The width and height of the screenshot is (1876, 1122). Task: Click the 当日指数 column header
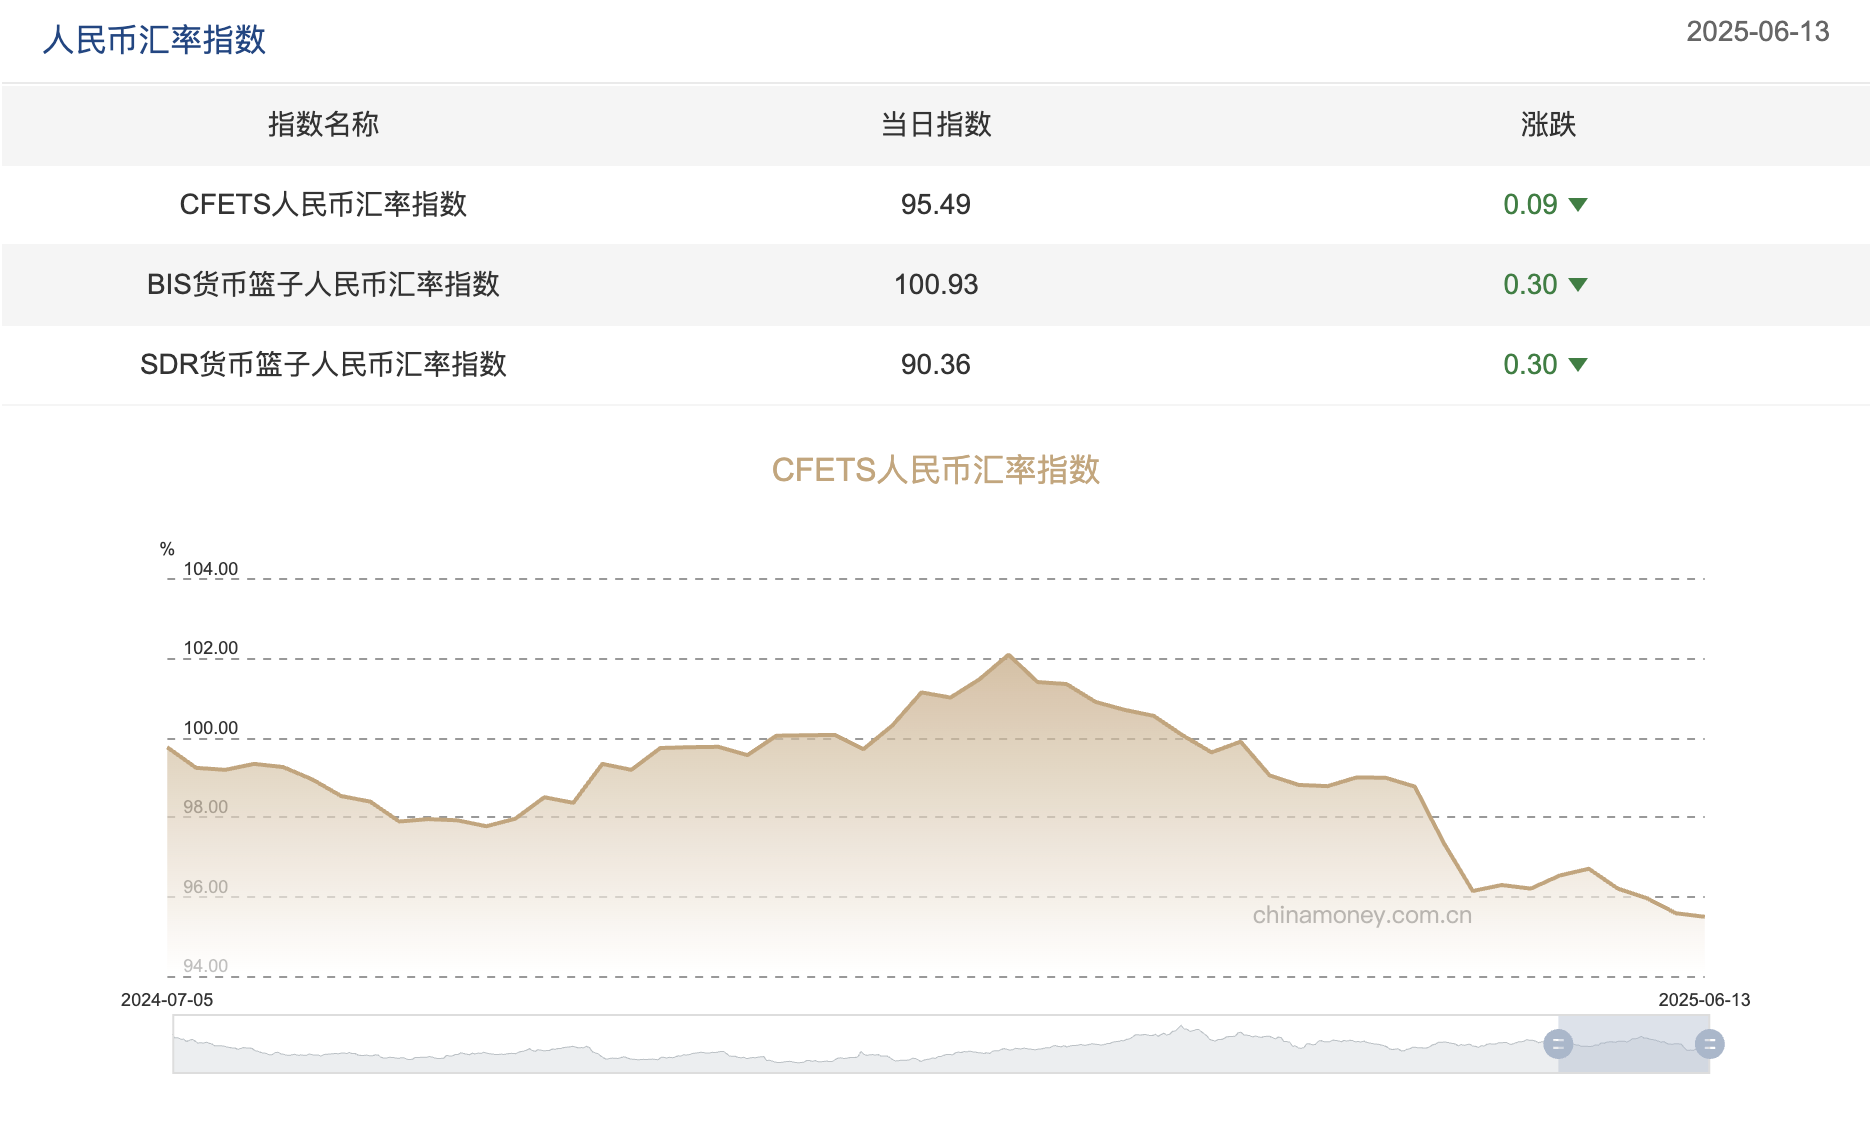[936, 125]
